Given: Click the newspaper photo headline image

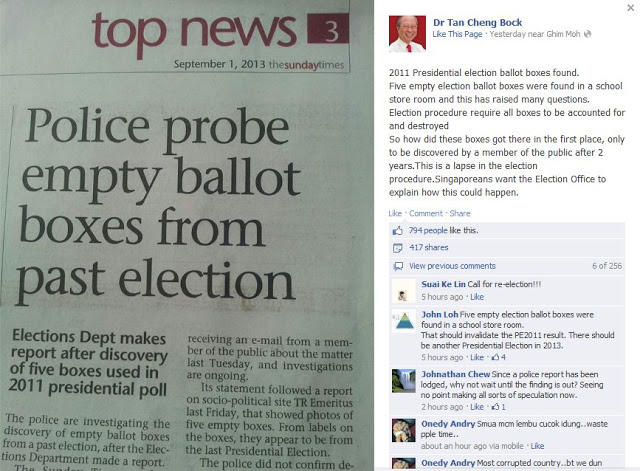Looking at the screenshot, I should [187, 236].
